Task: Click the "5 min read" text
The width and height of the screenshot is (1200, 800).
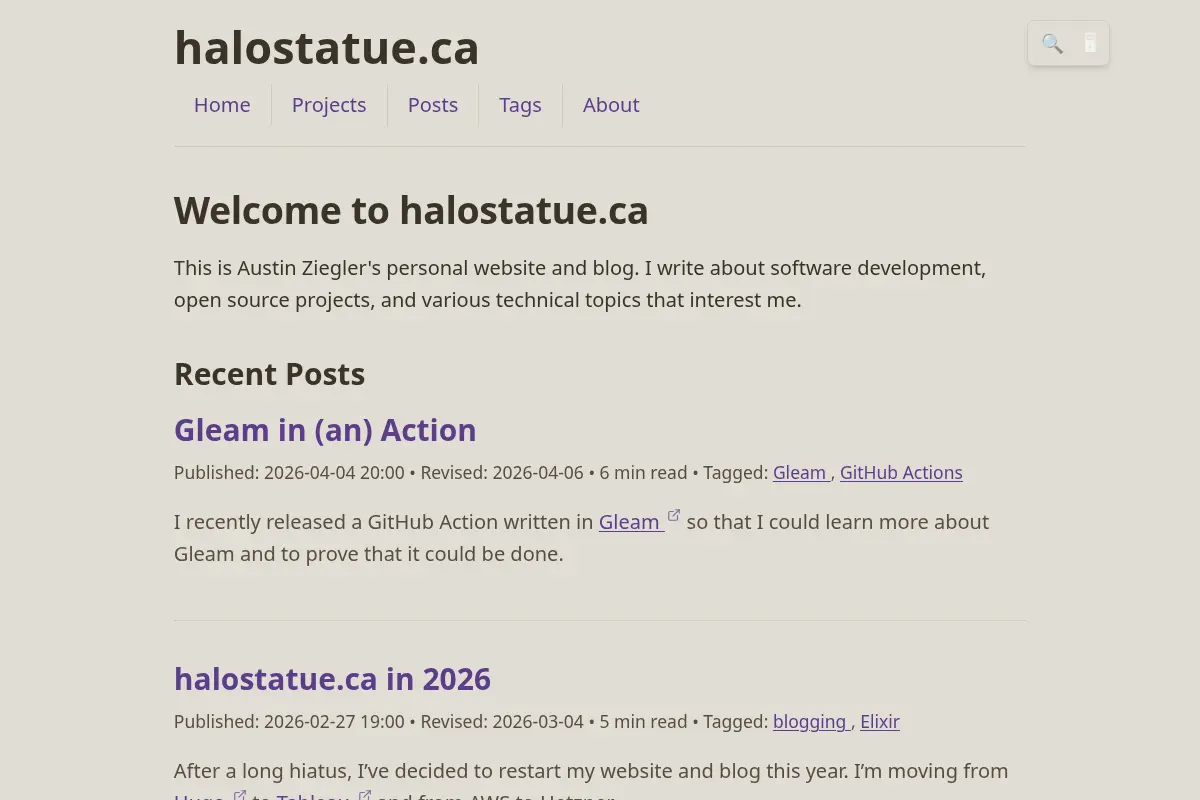Action: pos(643,722)
